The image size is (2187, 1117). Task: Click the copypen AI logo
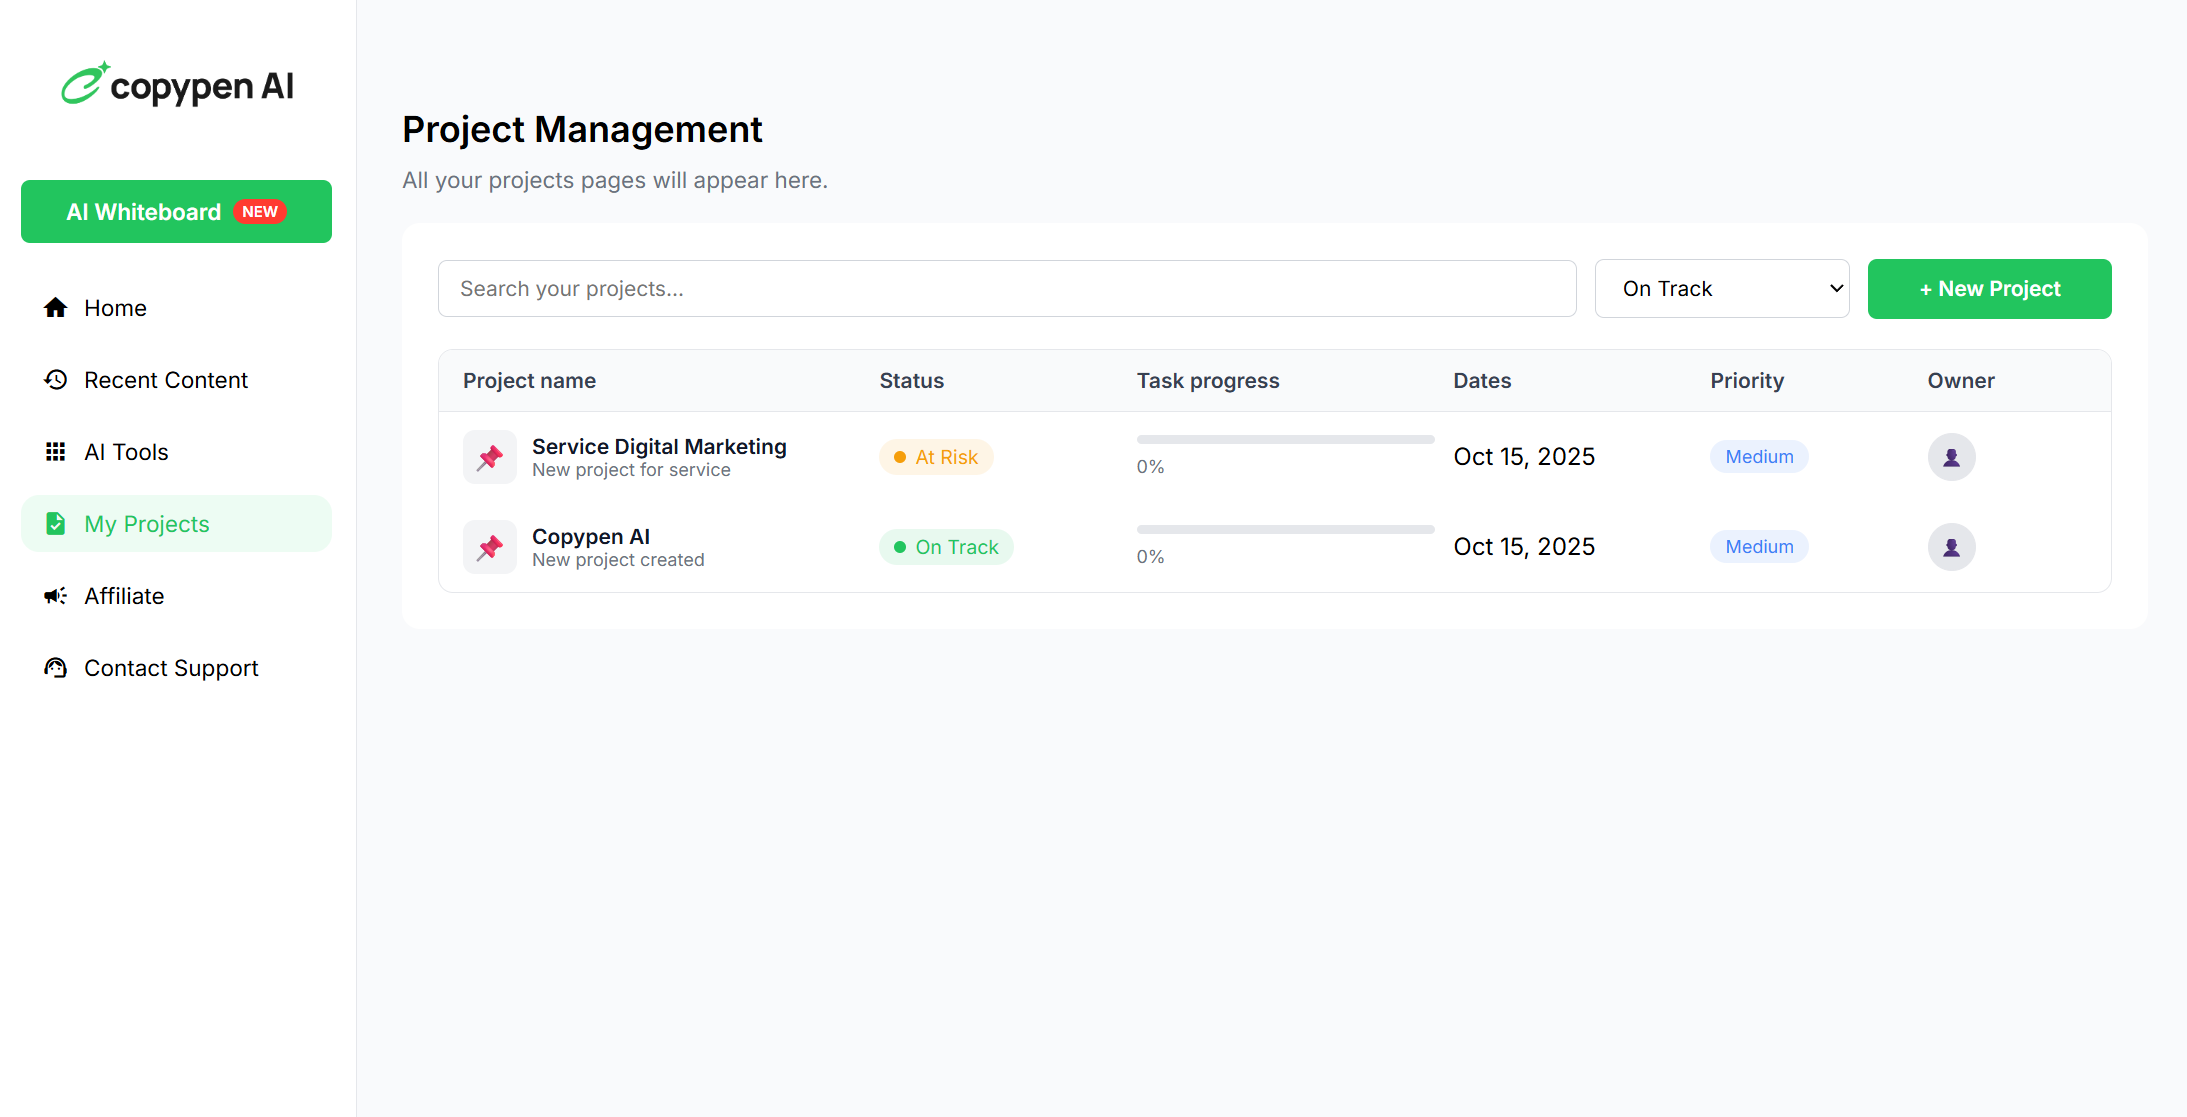tap(177, 85)
